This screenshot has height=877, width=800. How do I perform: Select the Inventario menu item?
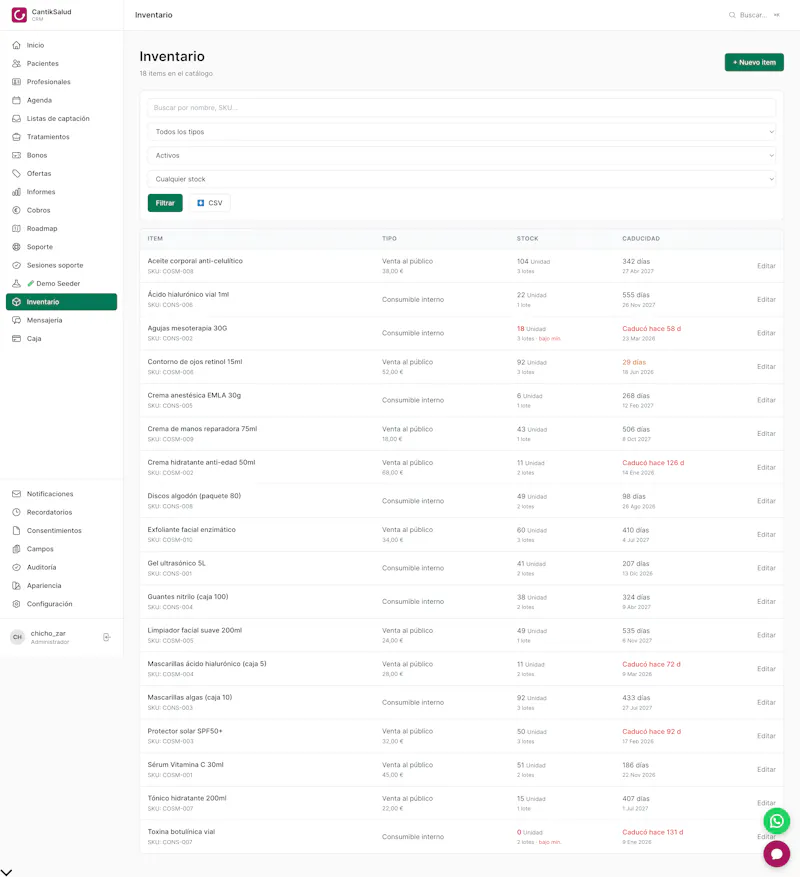(62, 302)
